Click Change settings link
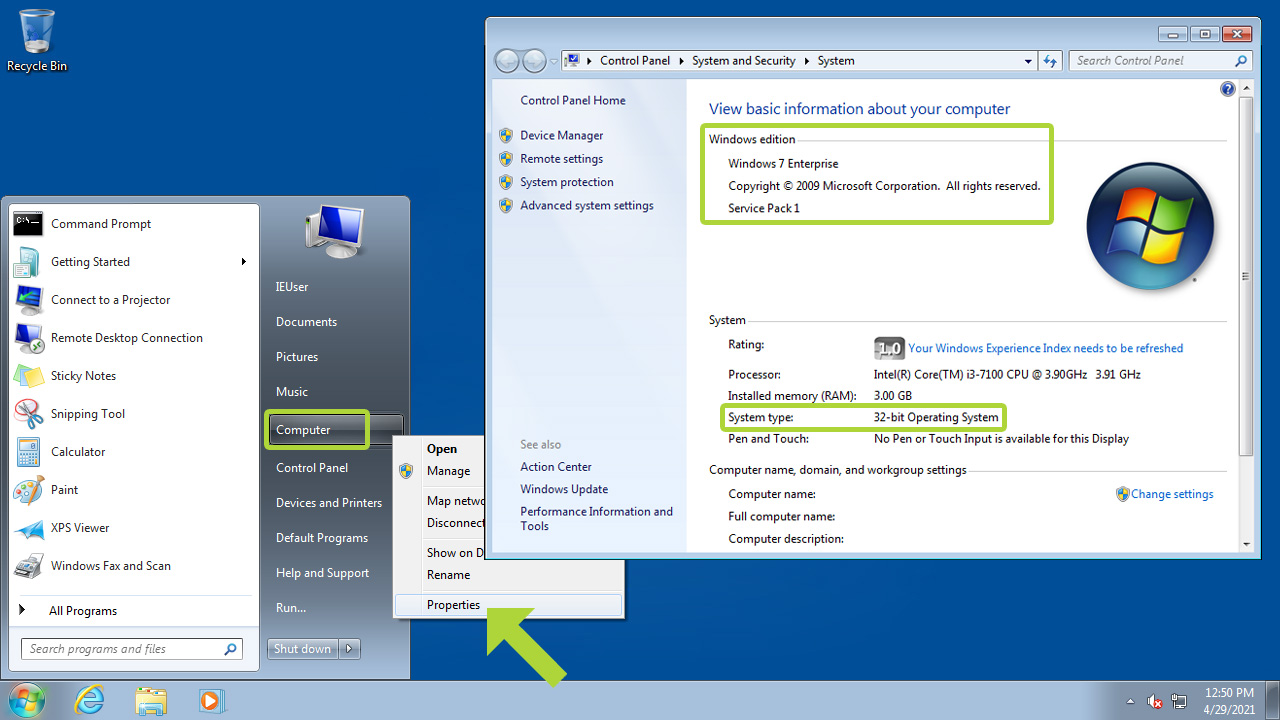 coord(1172,494)
